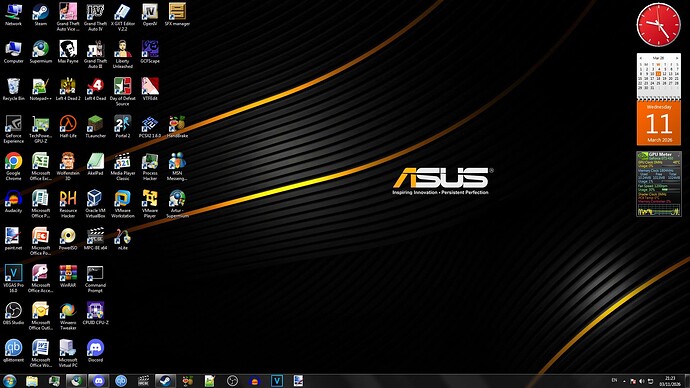
Task: Select the PowerISO desktop shortcut
Action: point(68,239)
